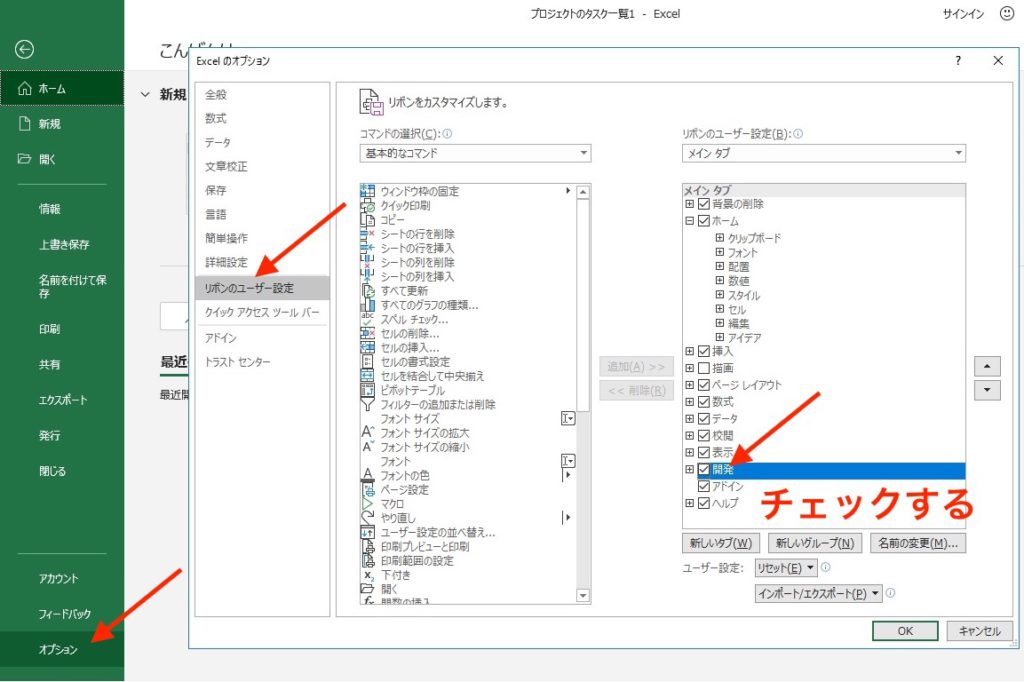Click the サインイン link in the title bar
The height and width of the screenshot is (682, 1024).
963,14
